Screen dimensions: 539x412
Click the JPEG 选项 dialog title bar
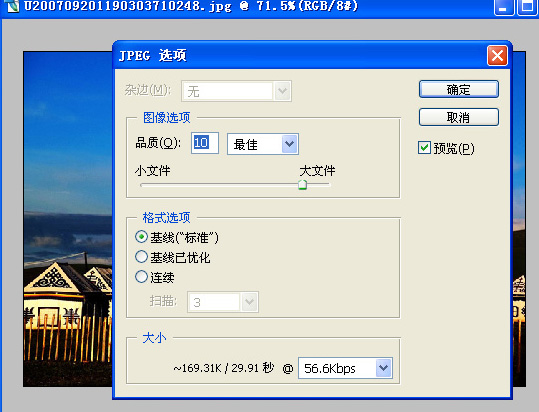click(299, 55)
